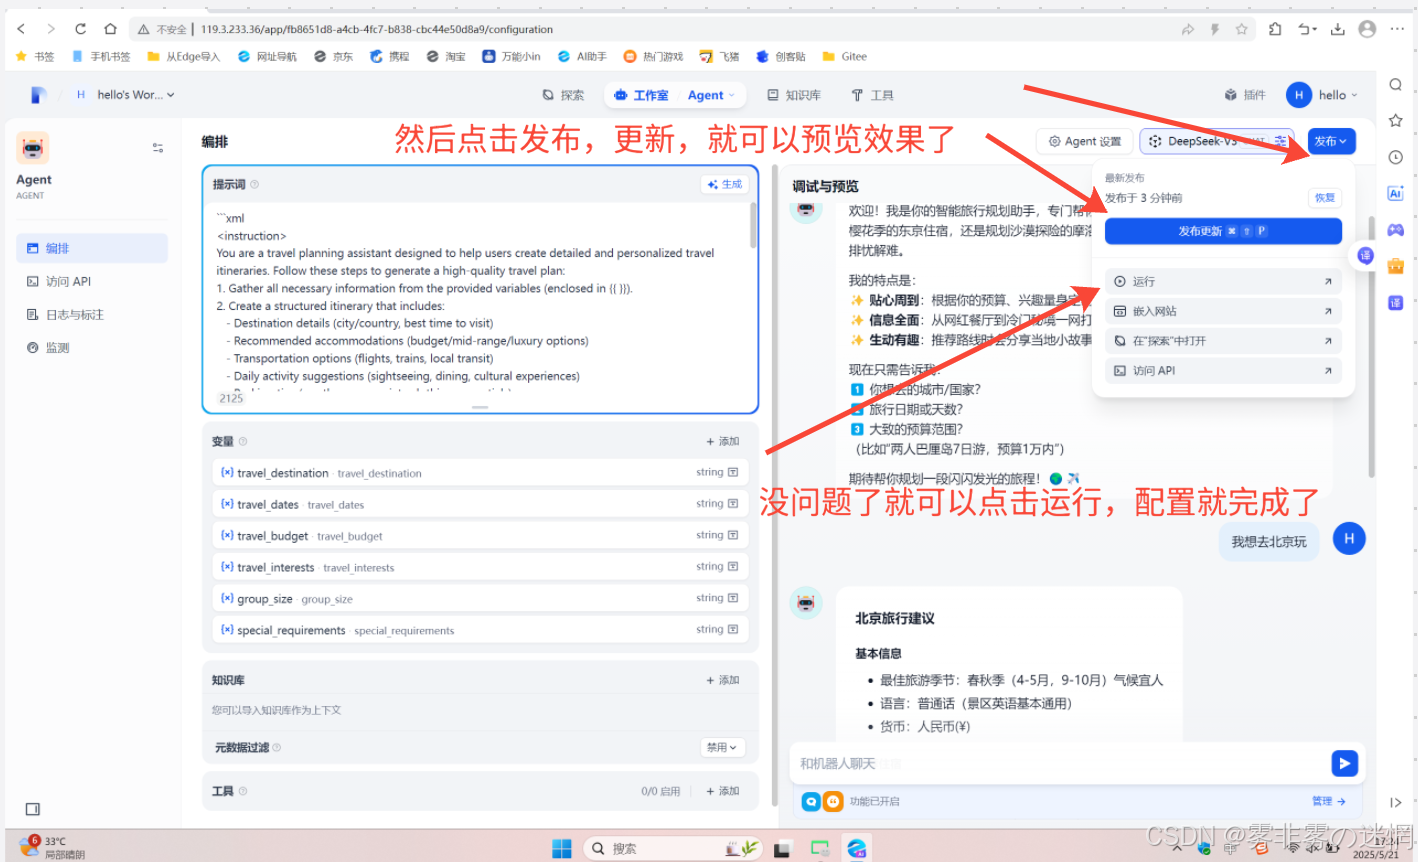Click the Windows taskbar 搜索 box
Viewport: 1418px width, 862px height.
(x=672, y=848)
